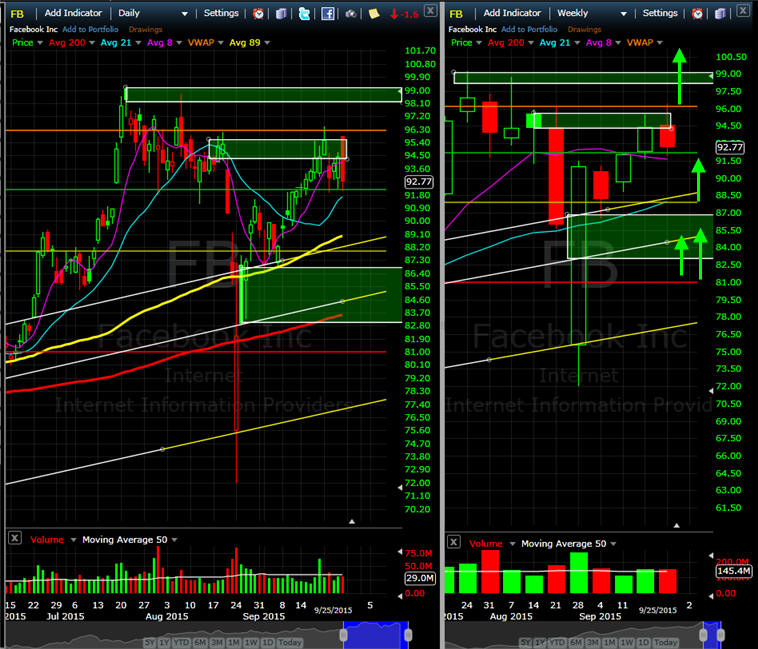The image size is (758, 649).
Task: Open Drawings in Weekly chart
Action: click(584, 29)
